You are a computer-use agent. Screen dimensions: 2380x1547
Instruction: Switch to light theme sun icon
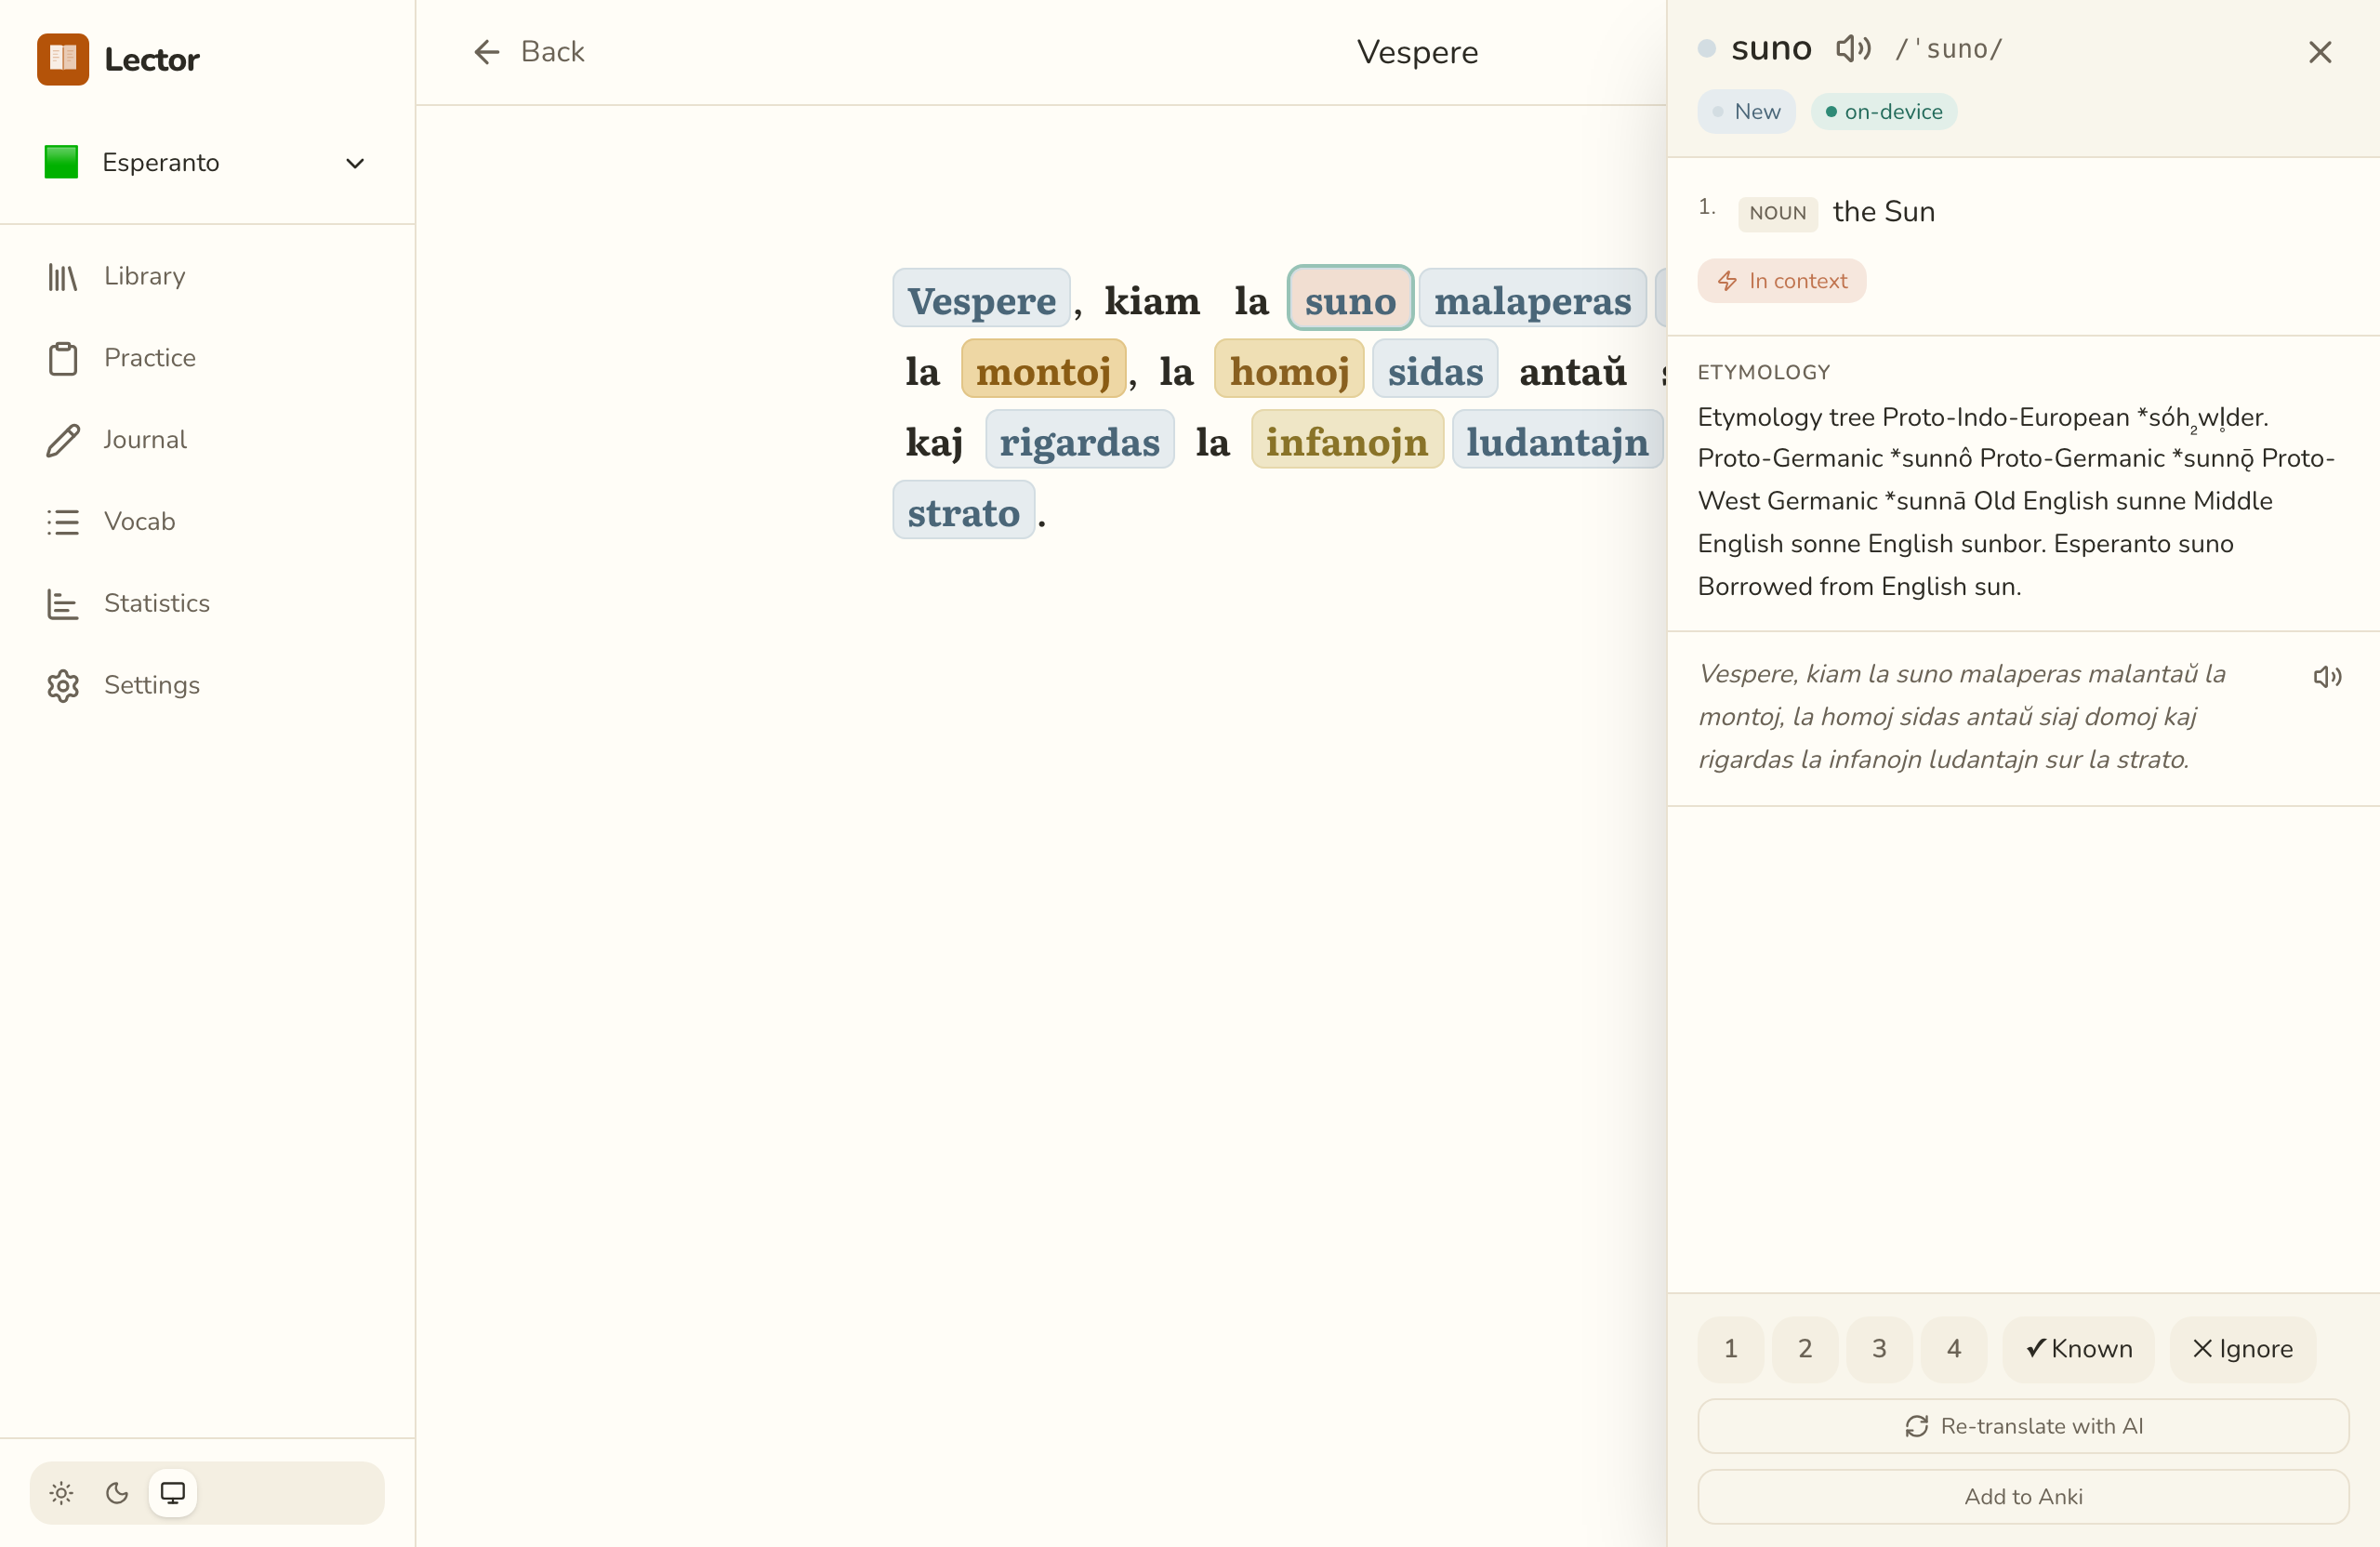click(61, 1493)
